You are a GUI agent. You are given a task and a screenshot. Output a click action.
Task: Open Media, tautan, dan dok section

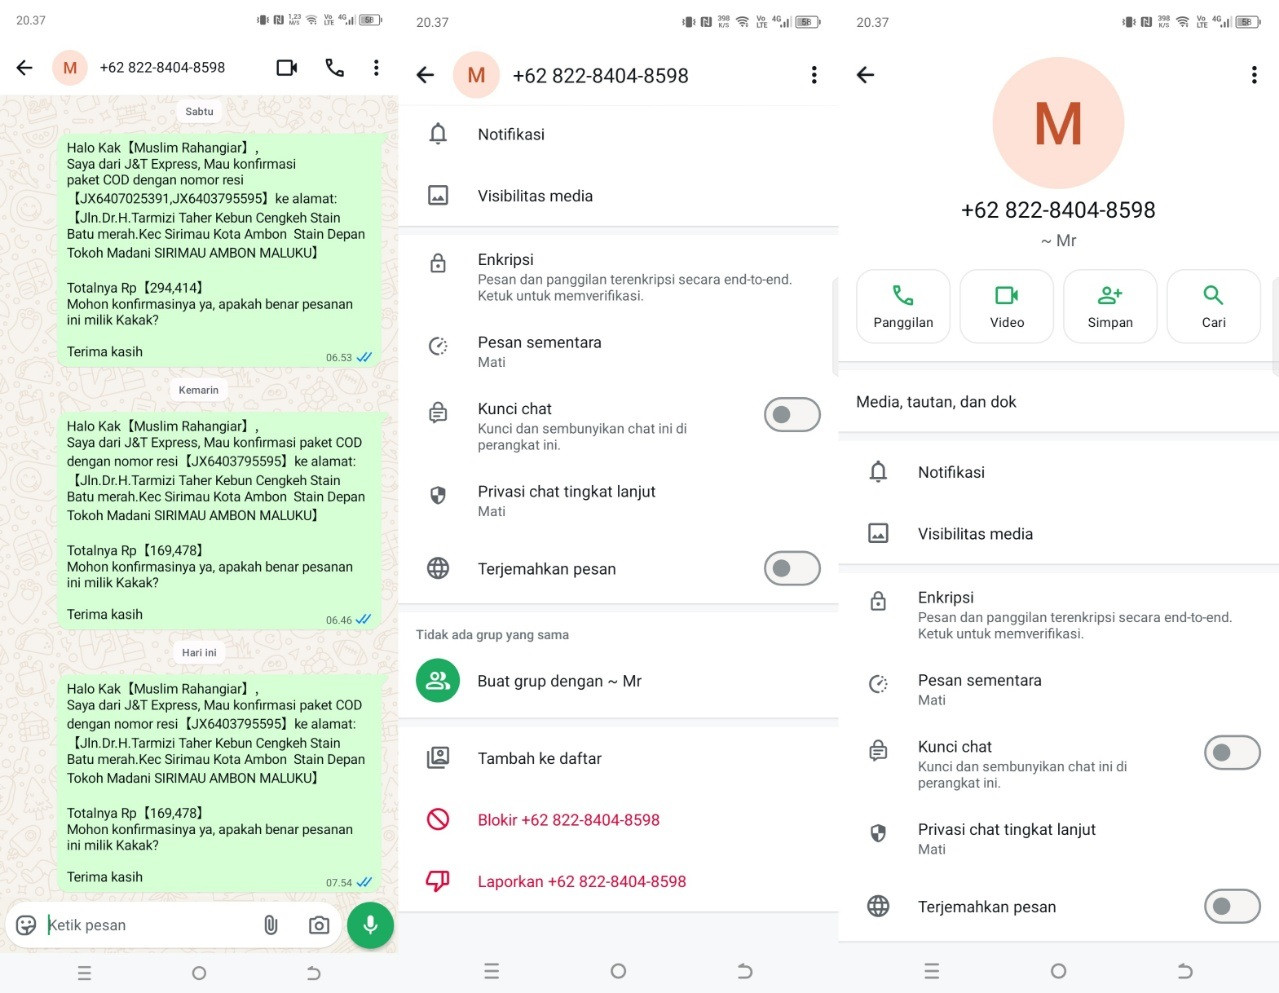click(x=1058, y=402)
